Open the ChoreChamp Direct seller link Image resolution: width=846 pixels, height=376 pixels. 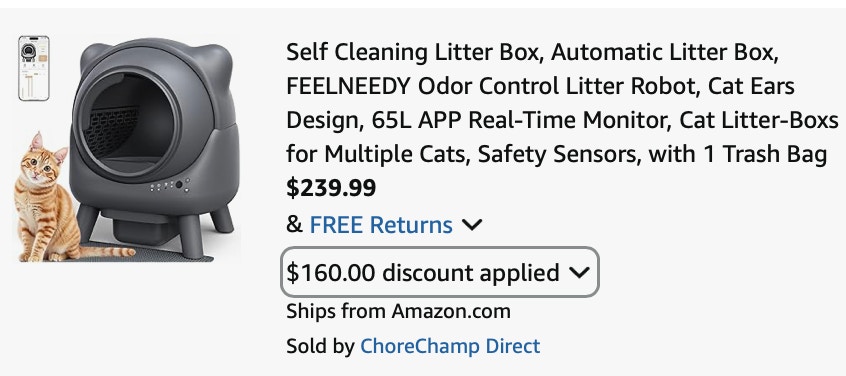tap(450, 346)
